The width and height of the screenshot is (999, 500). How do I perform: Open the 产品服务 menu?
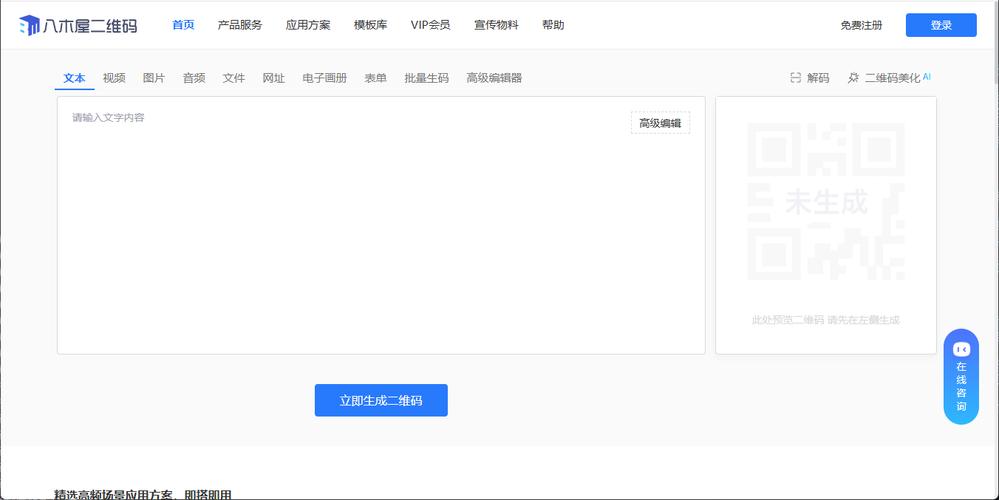(x=240, y=25)
